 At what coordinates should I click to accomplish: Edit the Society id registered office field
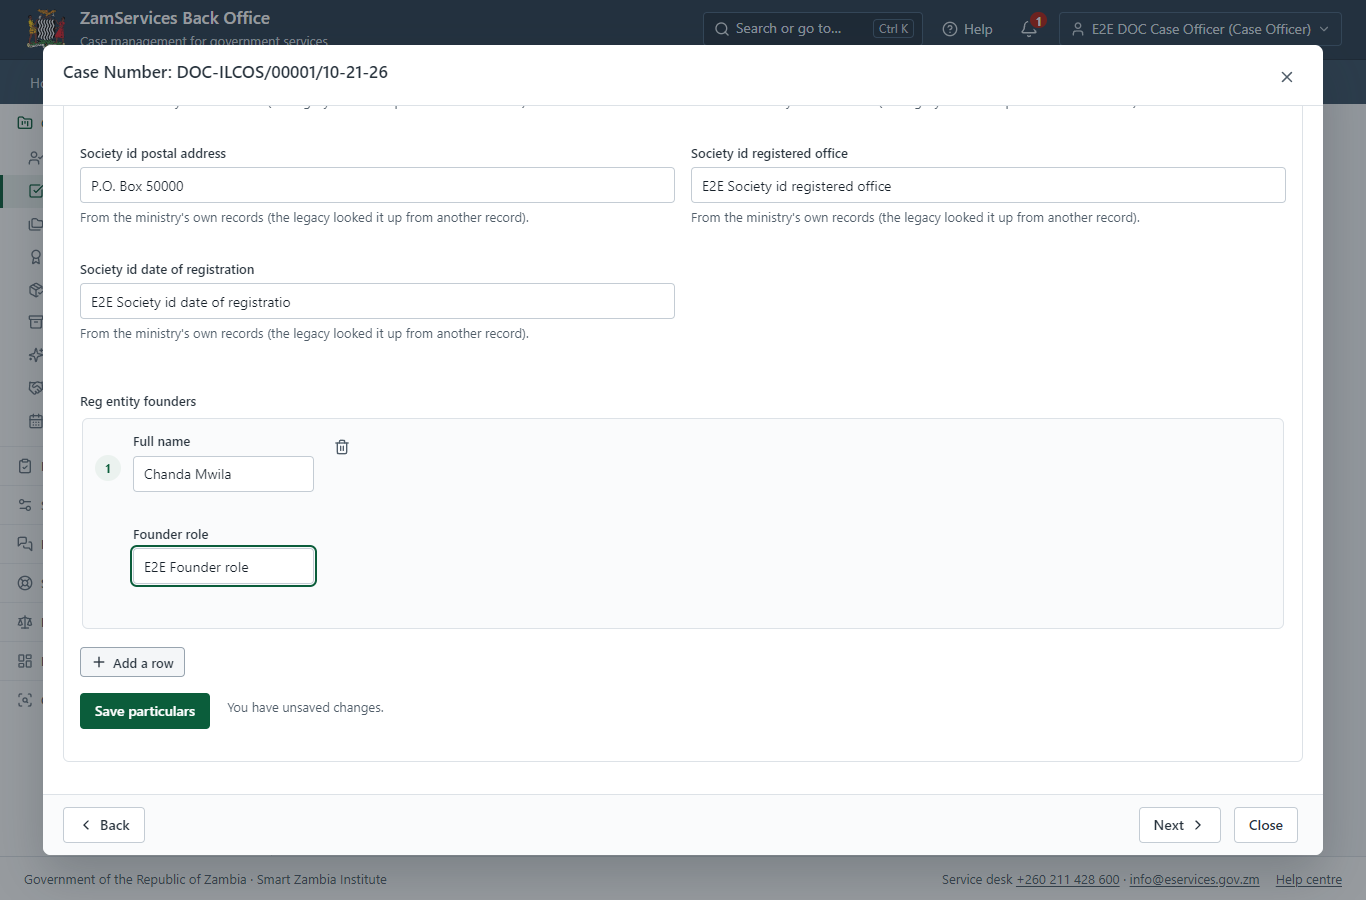(988, 185)
